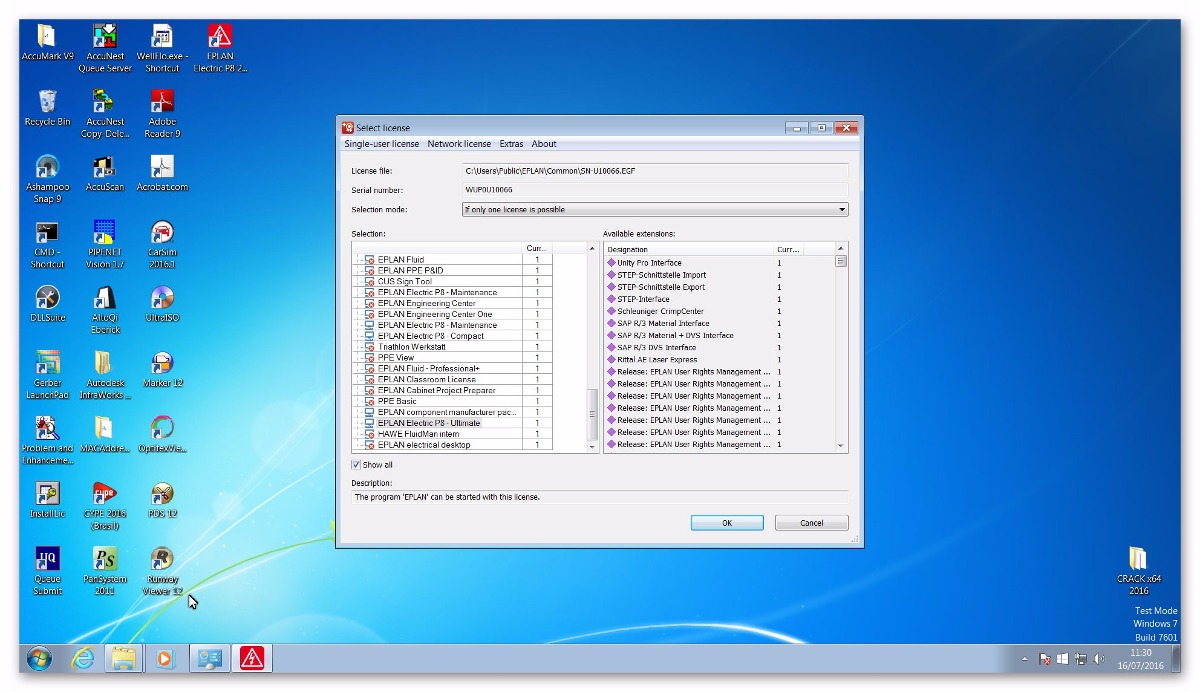Select Rittal AE Laser Express extension

tap(719, 360)
